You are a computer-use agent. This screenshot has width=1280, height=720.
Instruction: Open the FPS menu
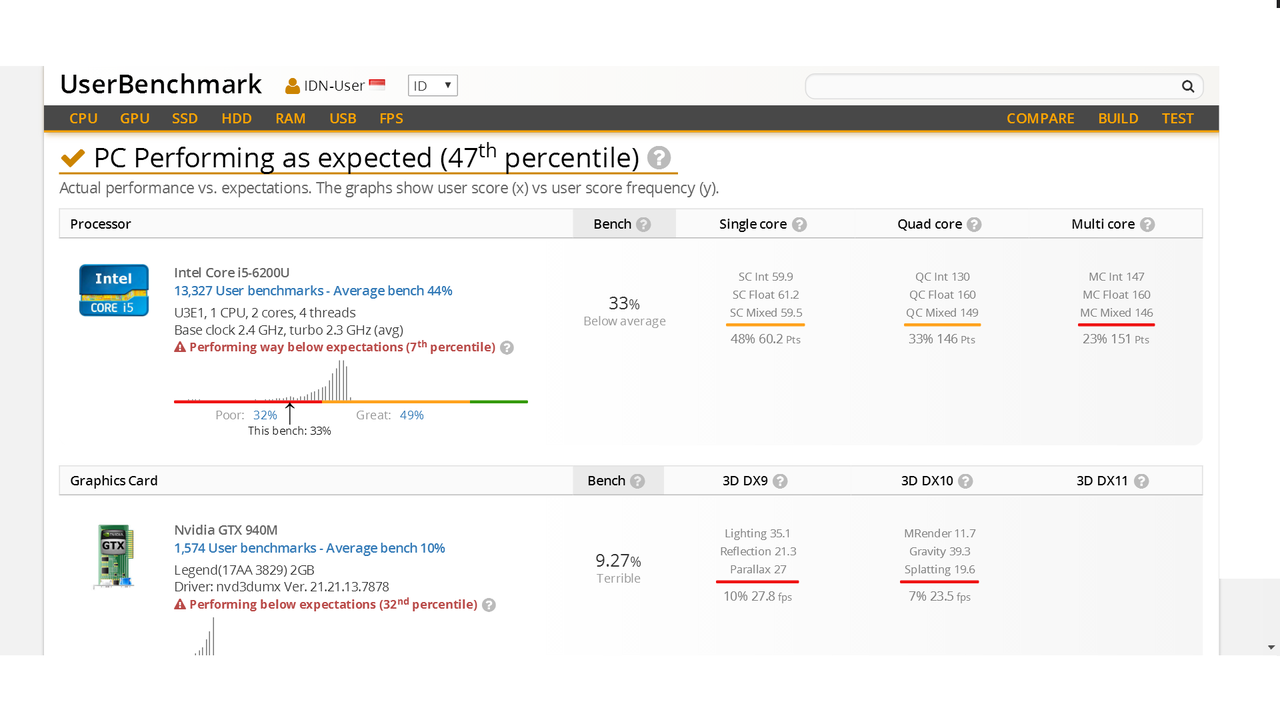tap(391, 118)
